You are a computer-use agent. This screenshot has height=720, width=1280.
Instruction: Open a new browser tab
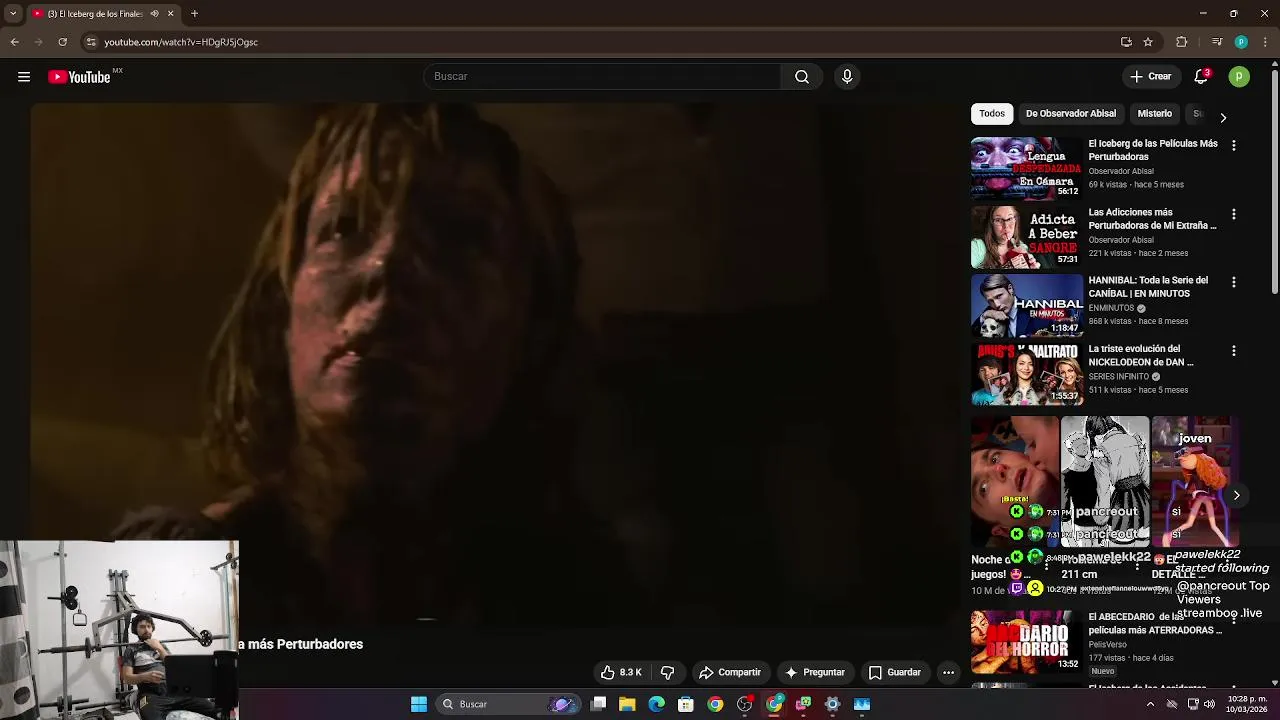[194, 14]
